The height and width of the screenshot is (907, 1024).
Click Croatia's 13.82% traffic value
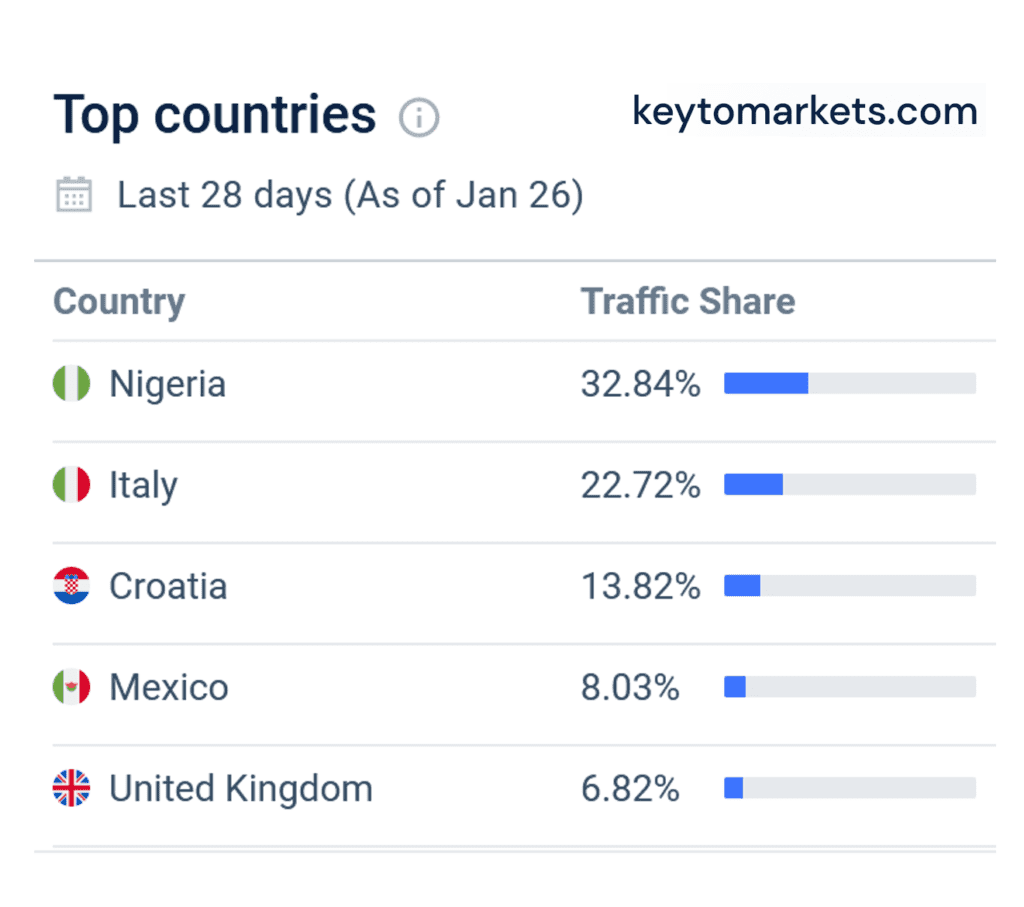click(x=640, y=586)
